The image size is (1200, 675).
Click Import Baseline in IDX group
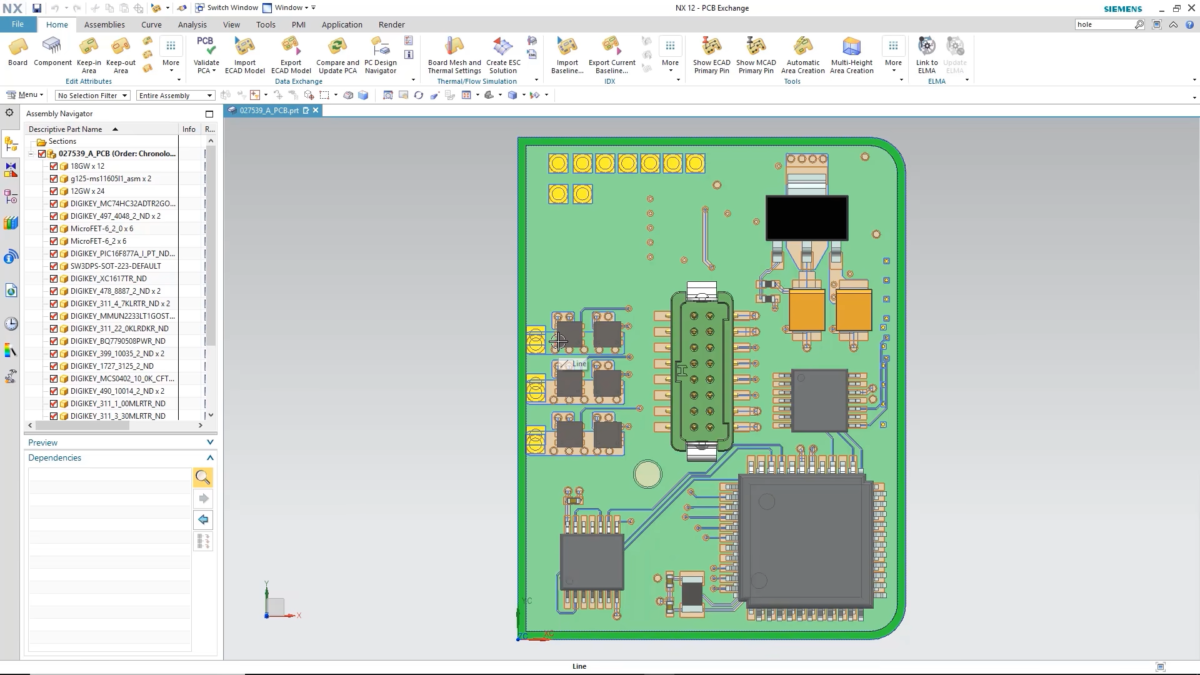567,56
